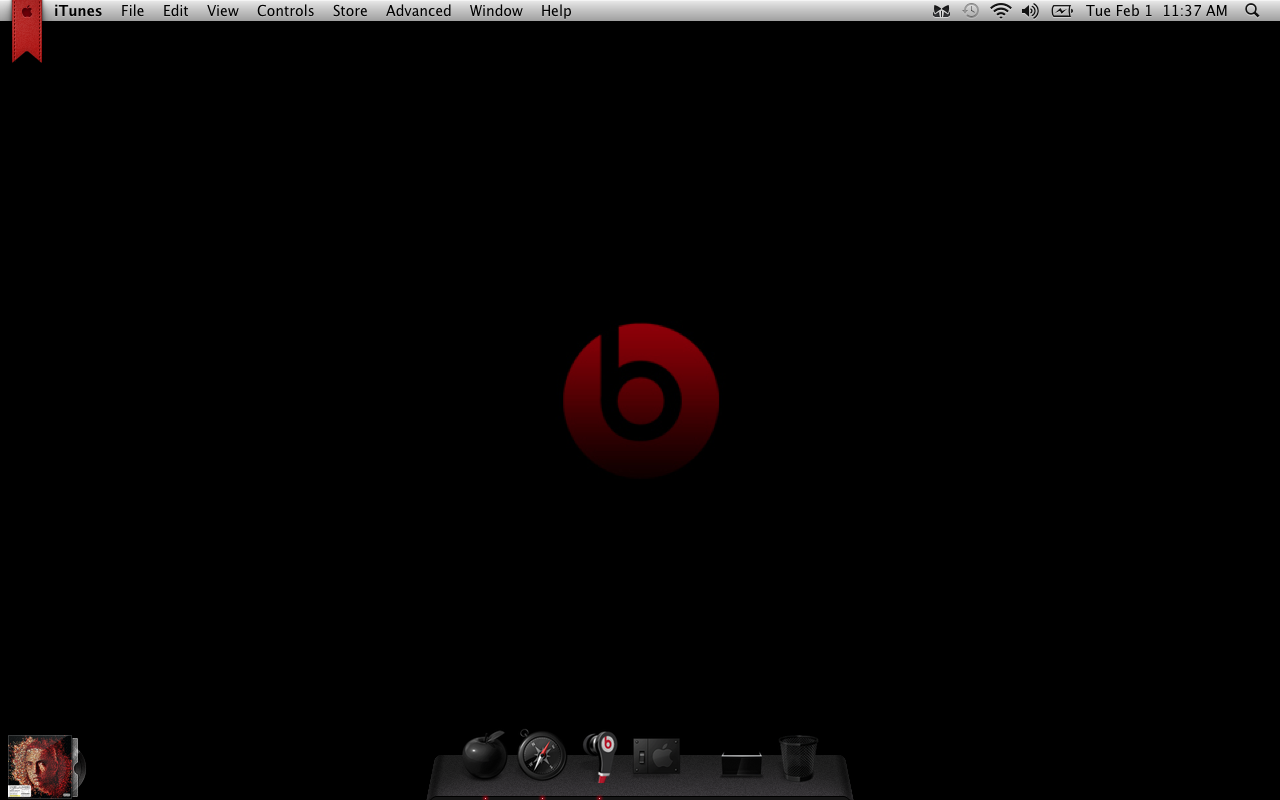Open the Trash in the dock
Screen dimensions: 1280x800
coord(798,758)
